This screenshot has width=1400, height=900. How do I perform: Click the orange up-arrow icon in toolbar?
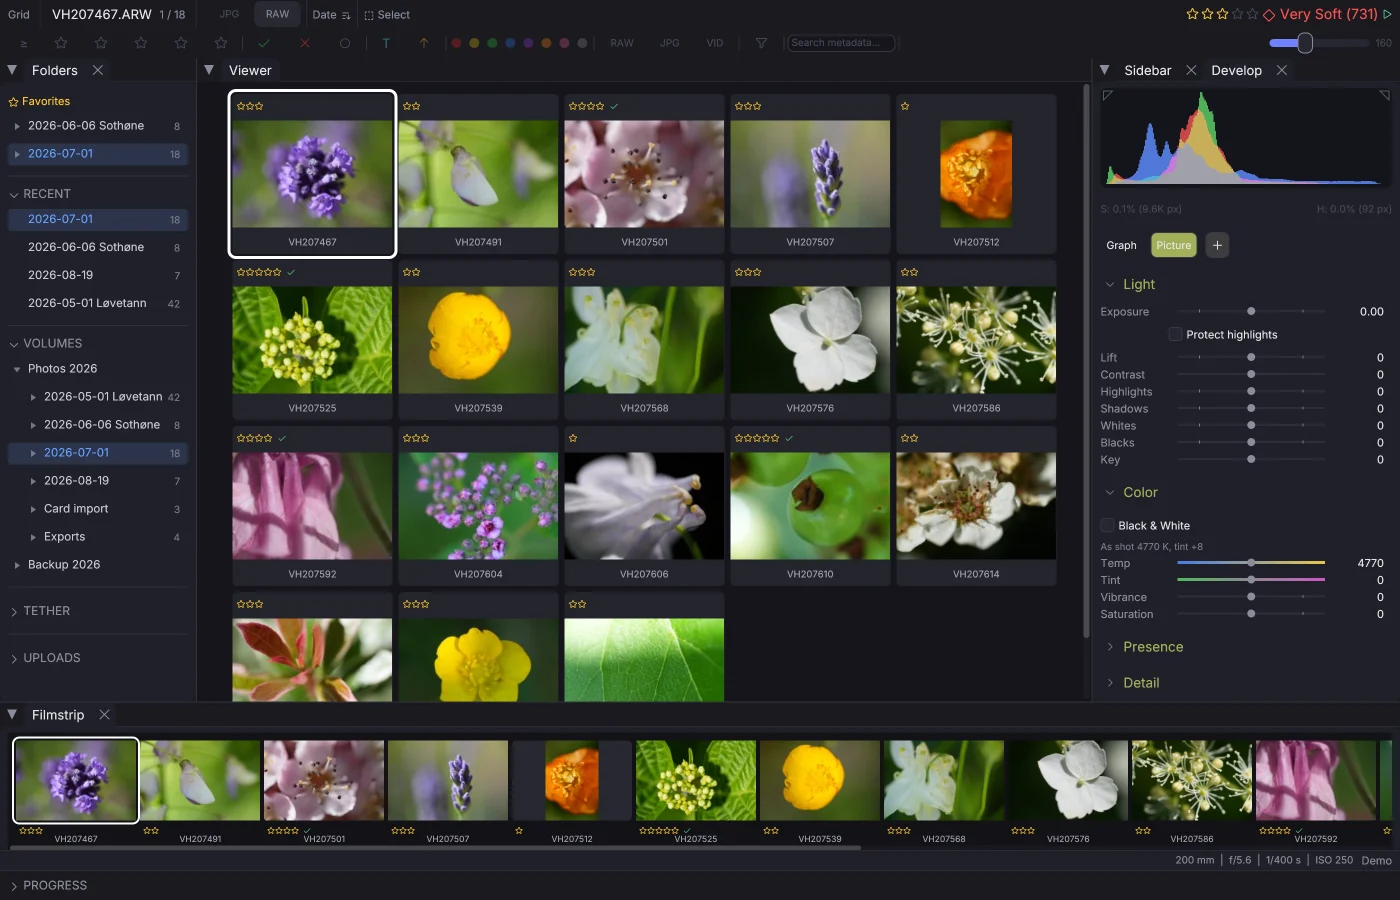coord(424,43)
